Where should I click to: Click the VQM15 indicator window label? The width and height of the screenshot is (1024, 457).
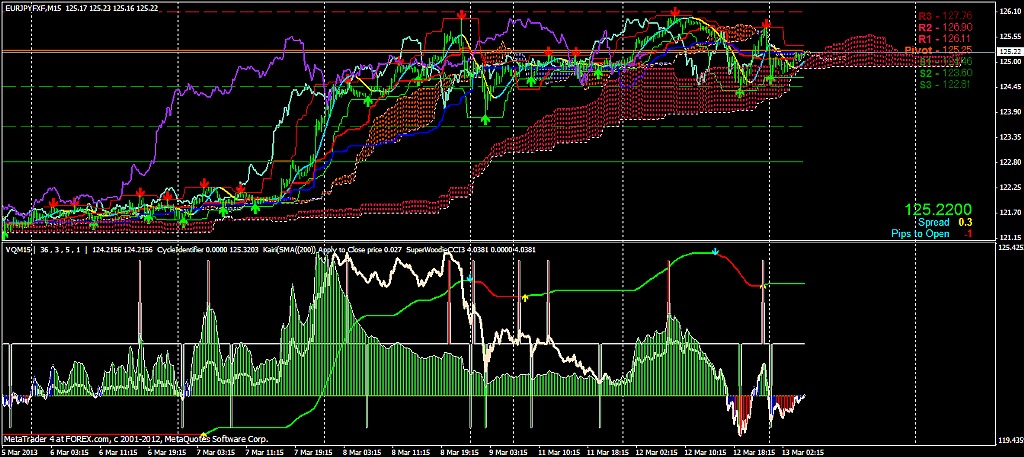(x=18, y=249)
